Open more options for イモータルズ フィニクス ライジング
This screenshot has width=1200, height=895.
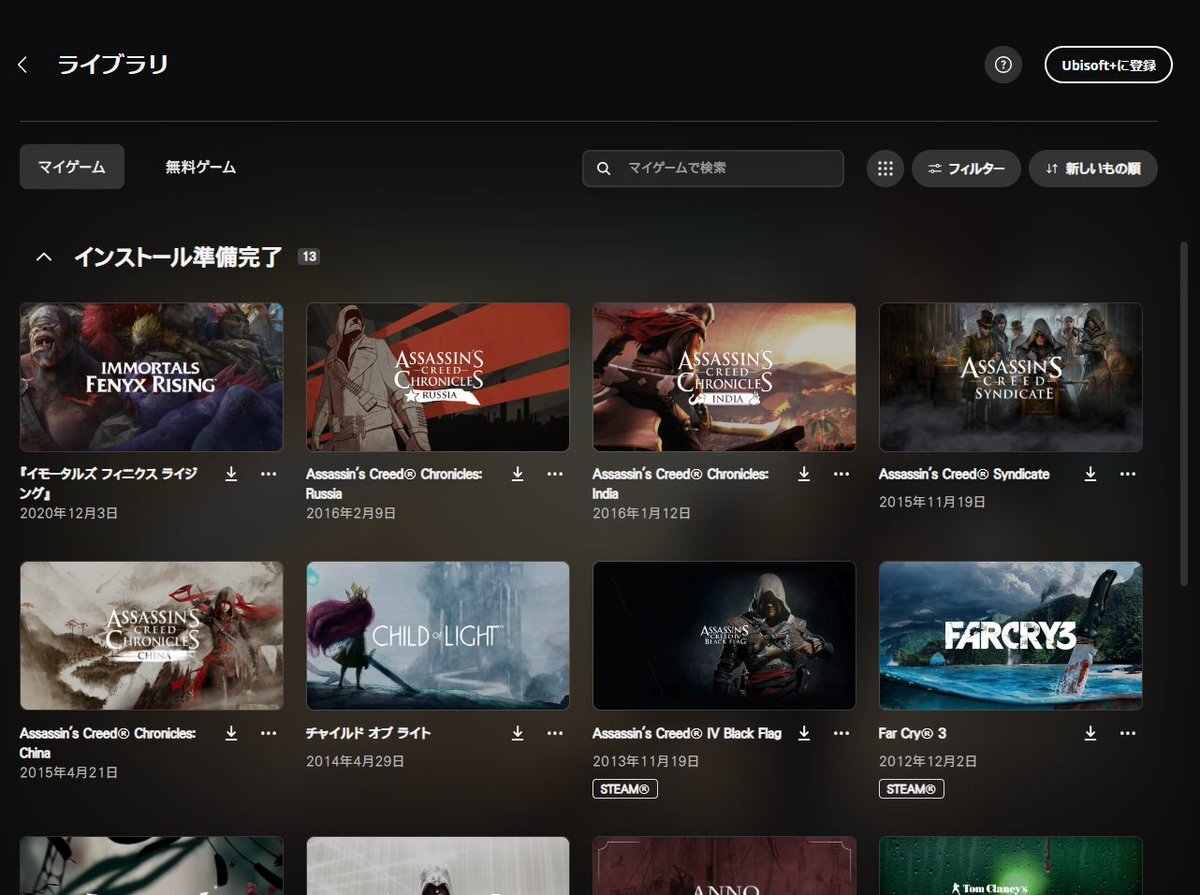[268, 474]
